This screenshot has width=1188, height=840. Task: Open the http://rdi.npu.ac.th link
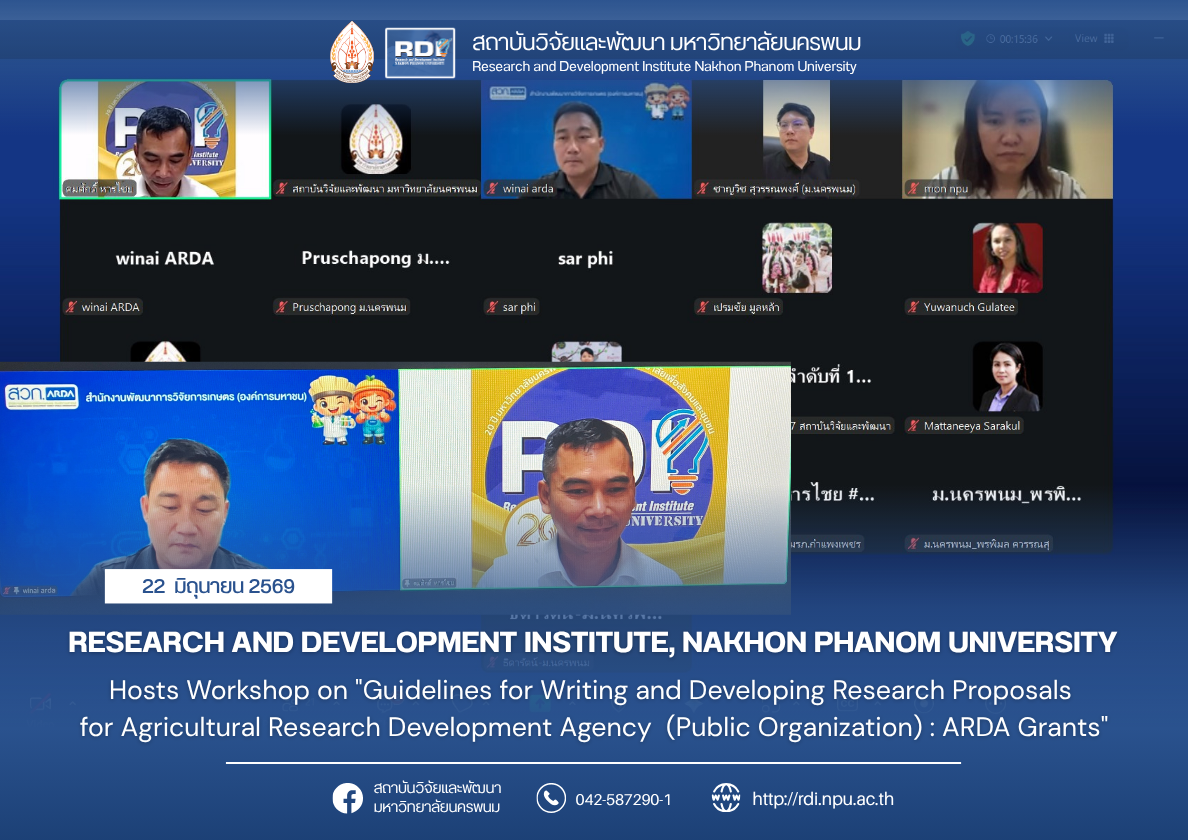tap(823, 799)
